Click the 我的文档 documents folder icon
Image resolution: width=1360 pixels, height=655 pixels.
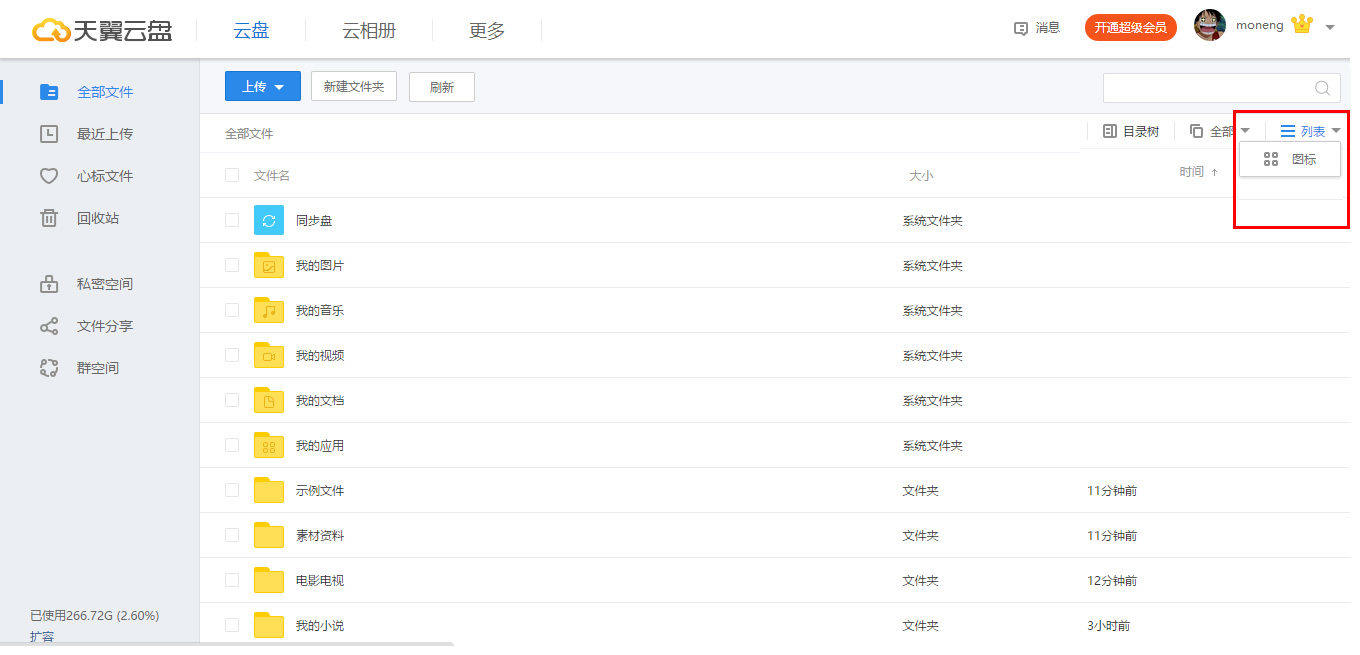coord(268,400)
